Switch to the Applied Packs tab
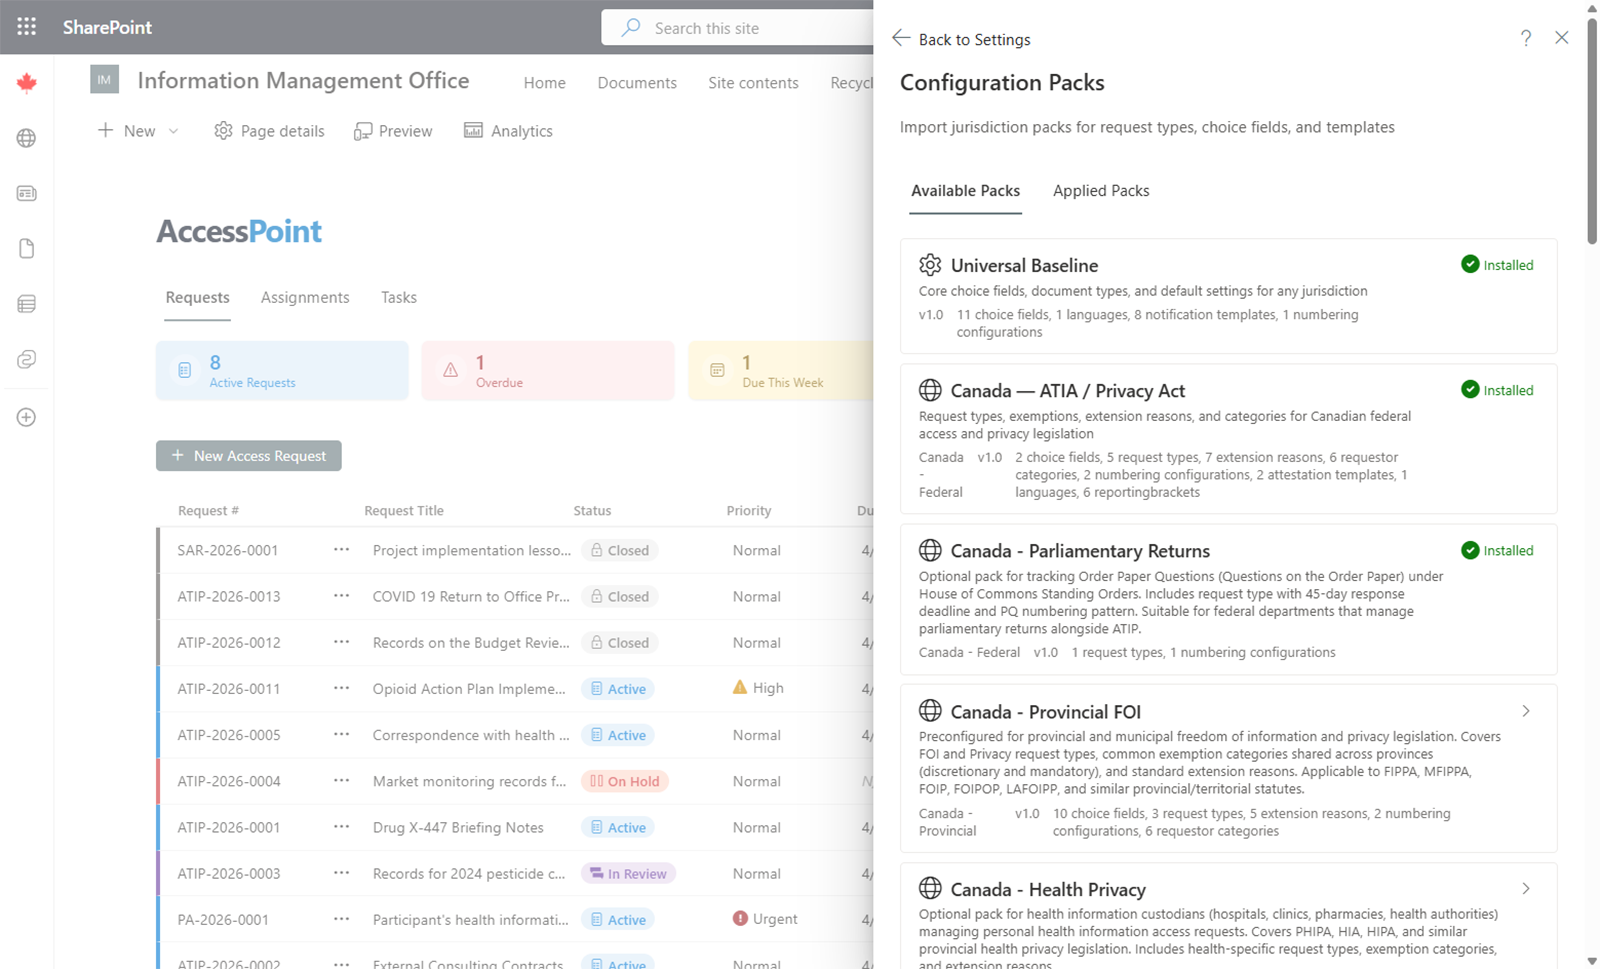Viewport: 1600px width, 969px height. tap(1100, 190)
